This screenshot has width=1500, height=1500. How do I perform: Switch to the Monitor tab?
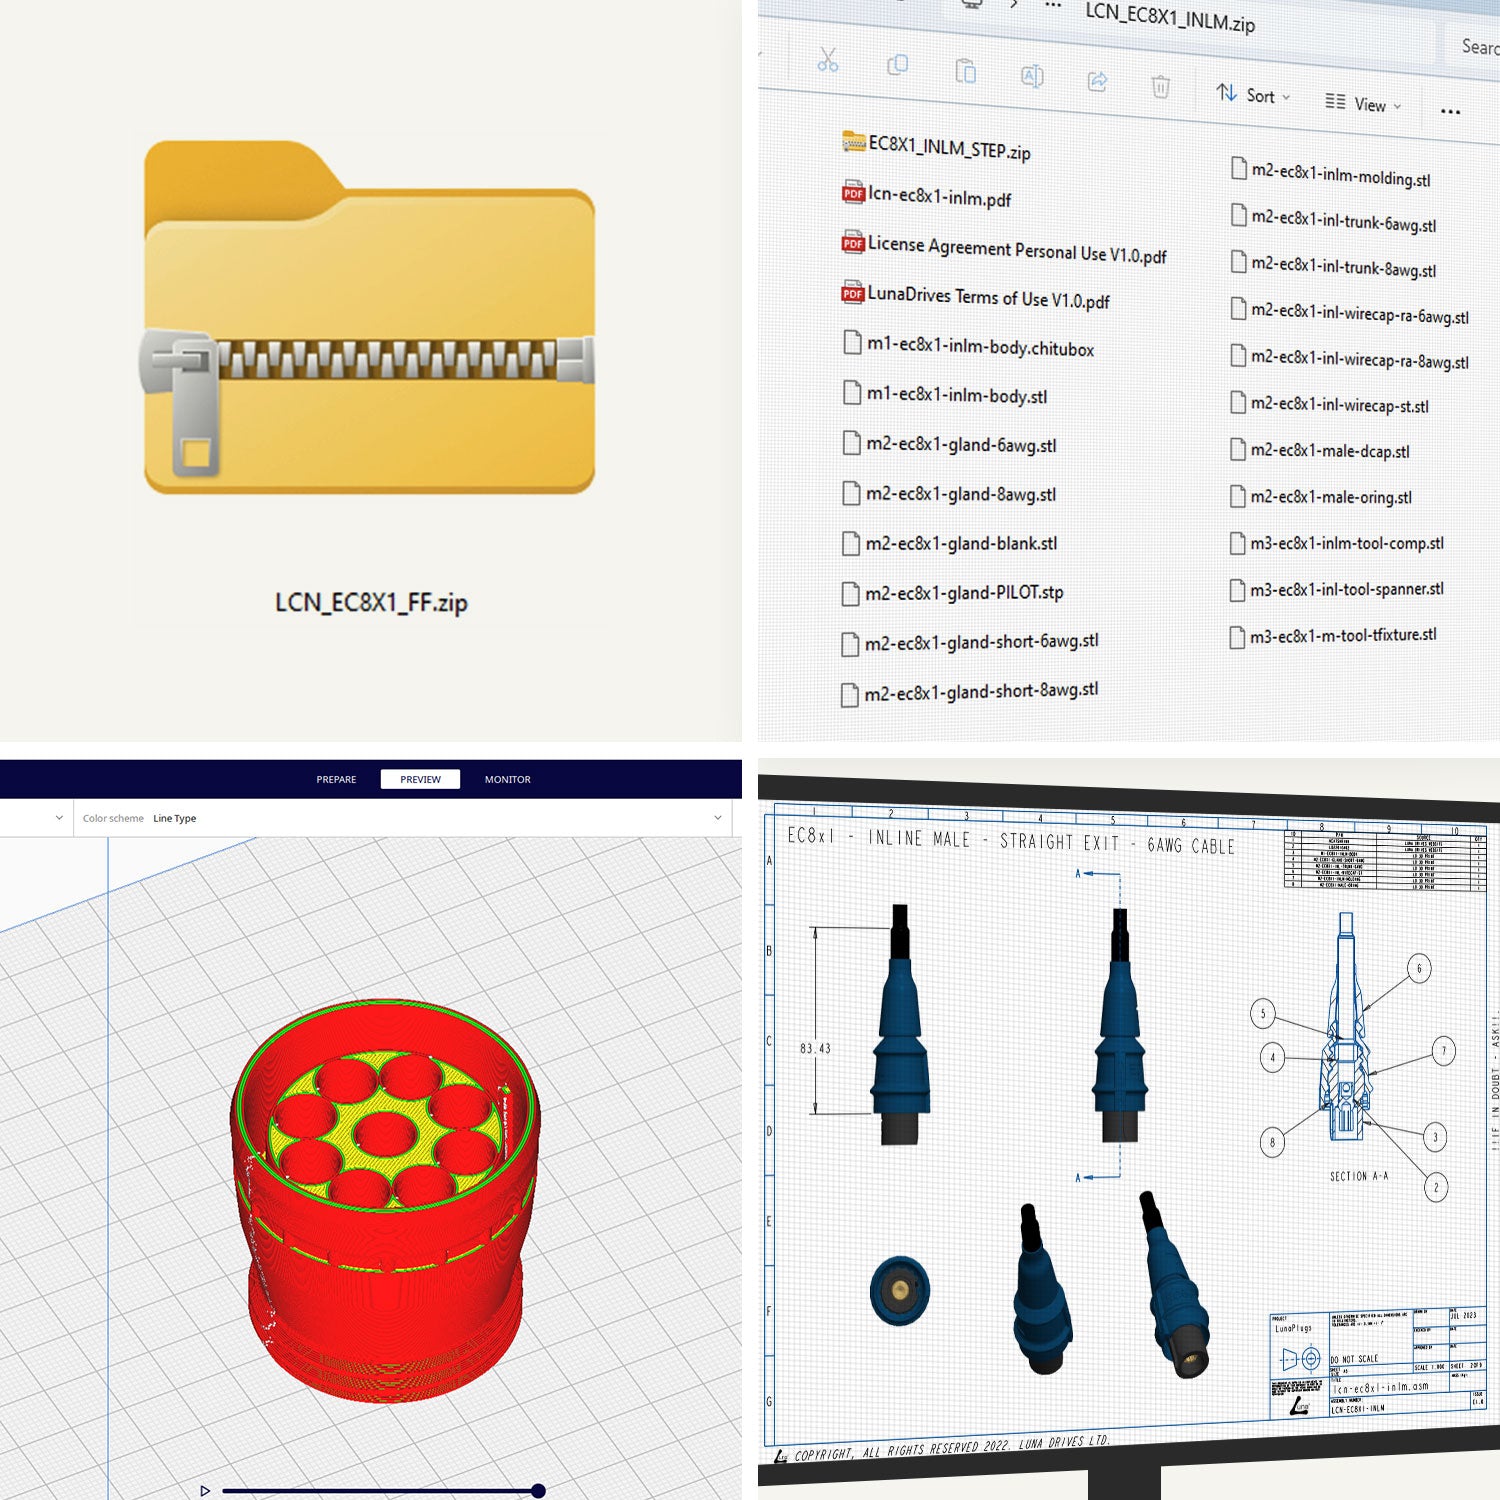(508, 779)
